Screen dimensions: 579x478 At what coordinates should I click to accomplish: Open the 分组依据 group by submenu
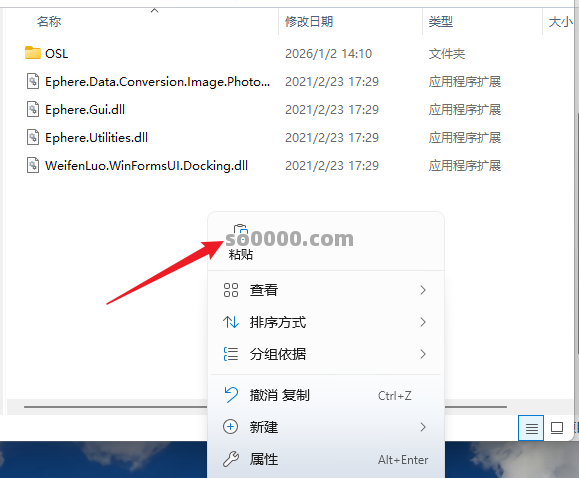tap(326, 354)
